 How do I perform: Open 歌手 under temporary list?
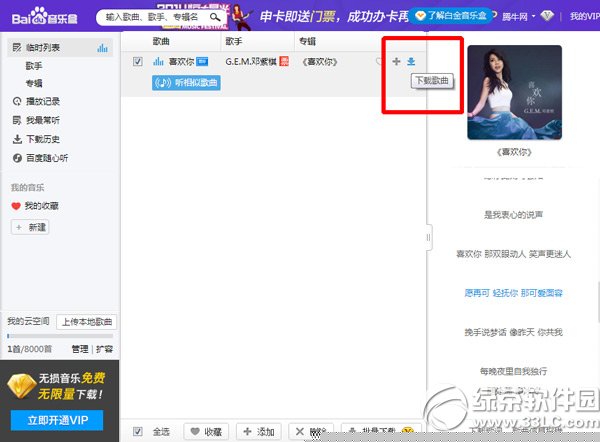click(34, 66)
